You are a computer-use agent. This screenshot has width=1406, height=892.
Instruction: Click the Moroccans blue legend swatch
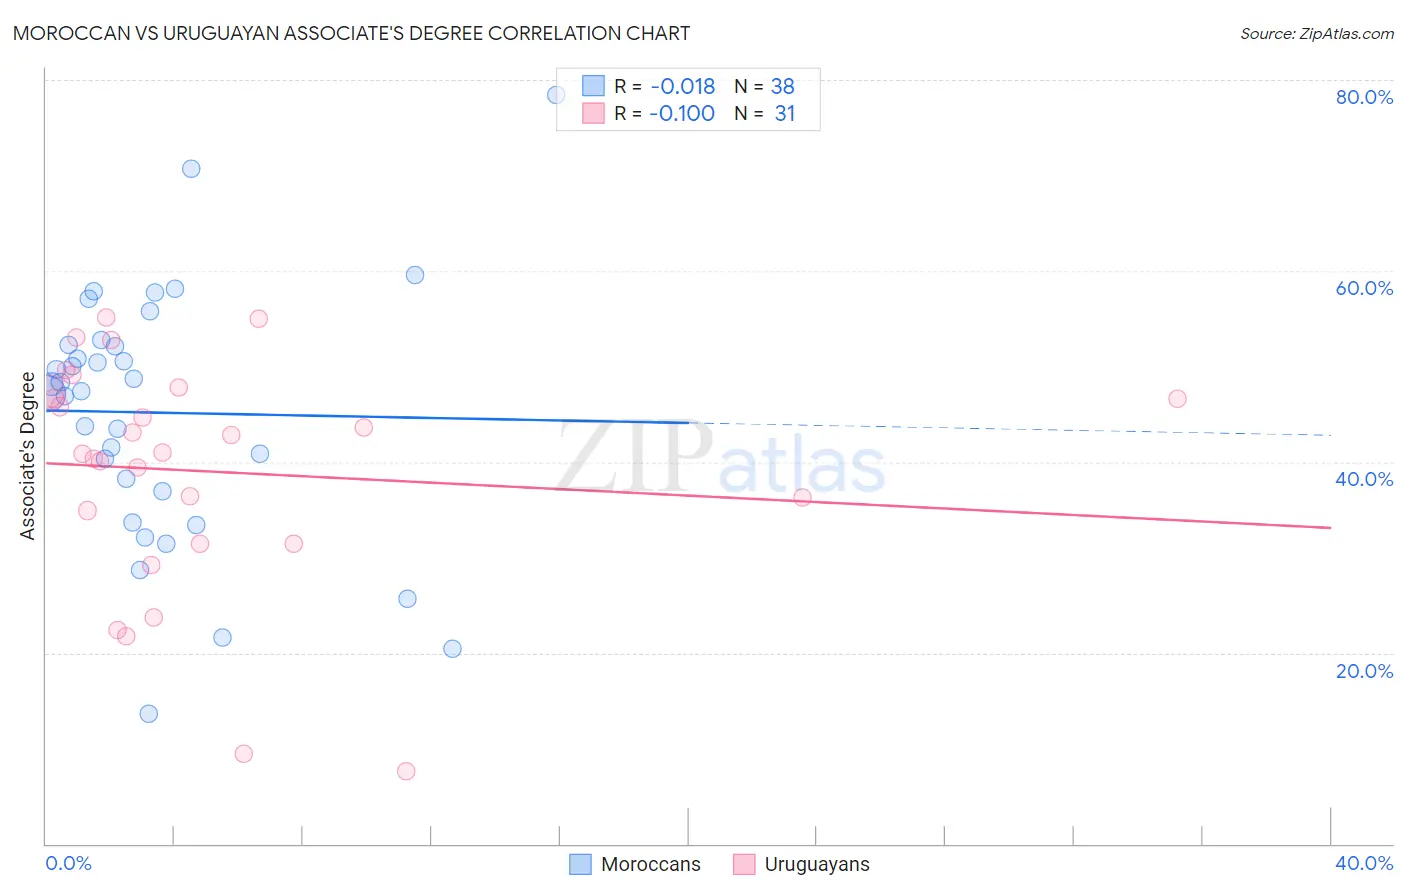click(580, 864)
